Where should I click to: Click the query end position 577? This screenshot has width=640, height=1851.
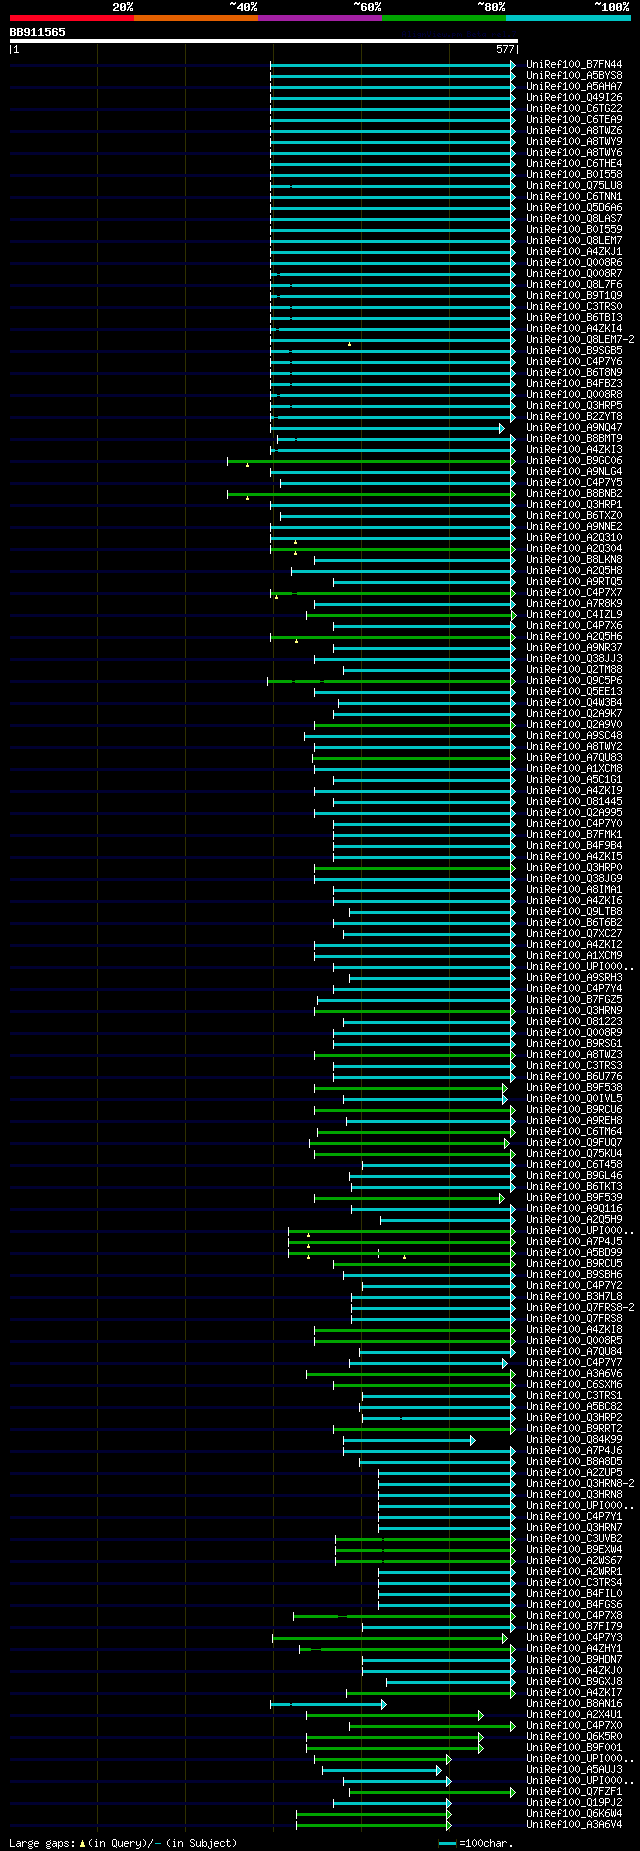tap(504, 49)
